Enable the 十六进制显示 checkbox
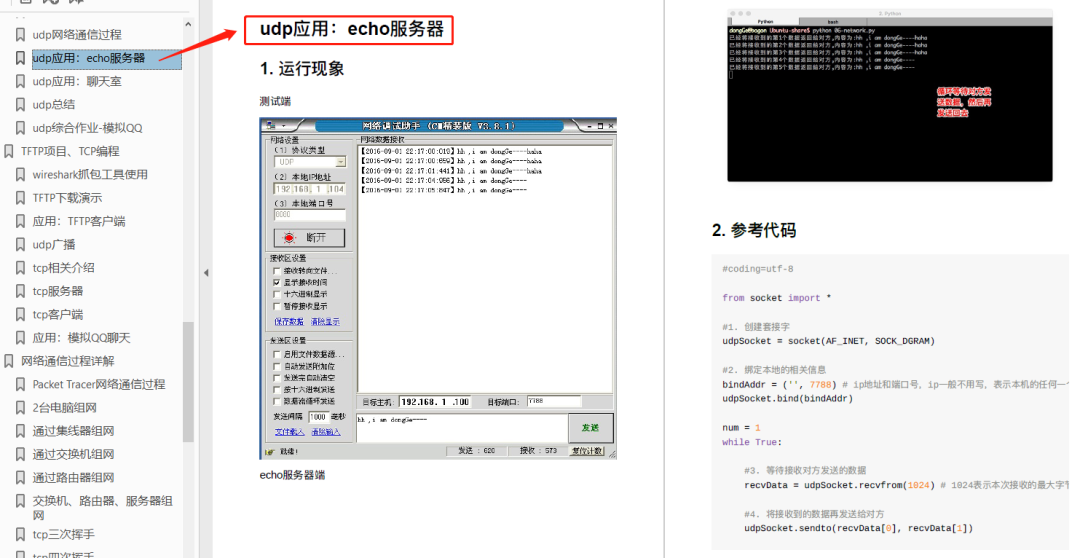Image resolution: width=1080 pixels, height=558 pixels. [277, 295]
